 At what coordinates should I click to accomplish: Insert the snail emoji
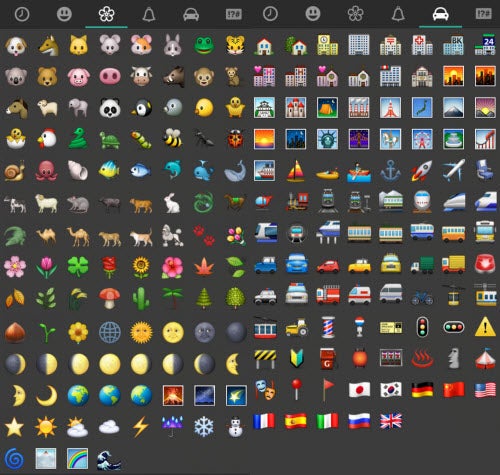point(15,171)
